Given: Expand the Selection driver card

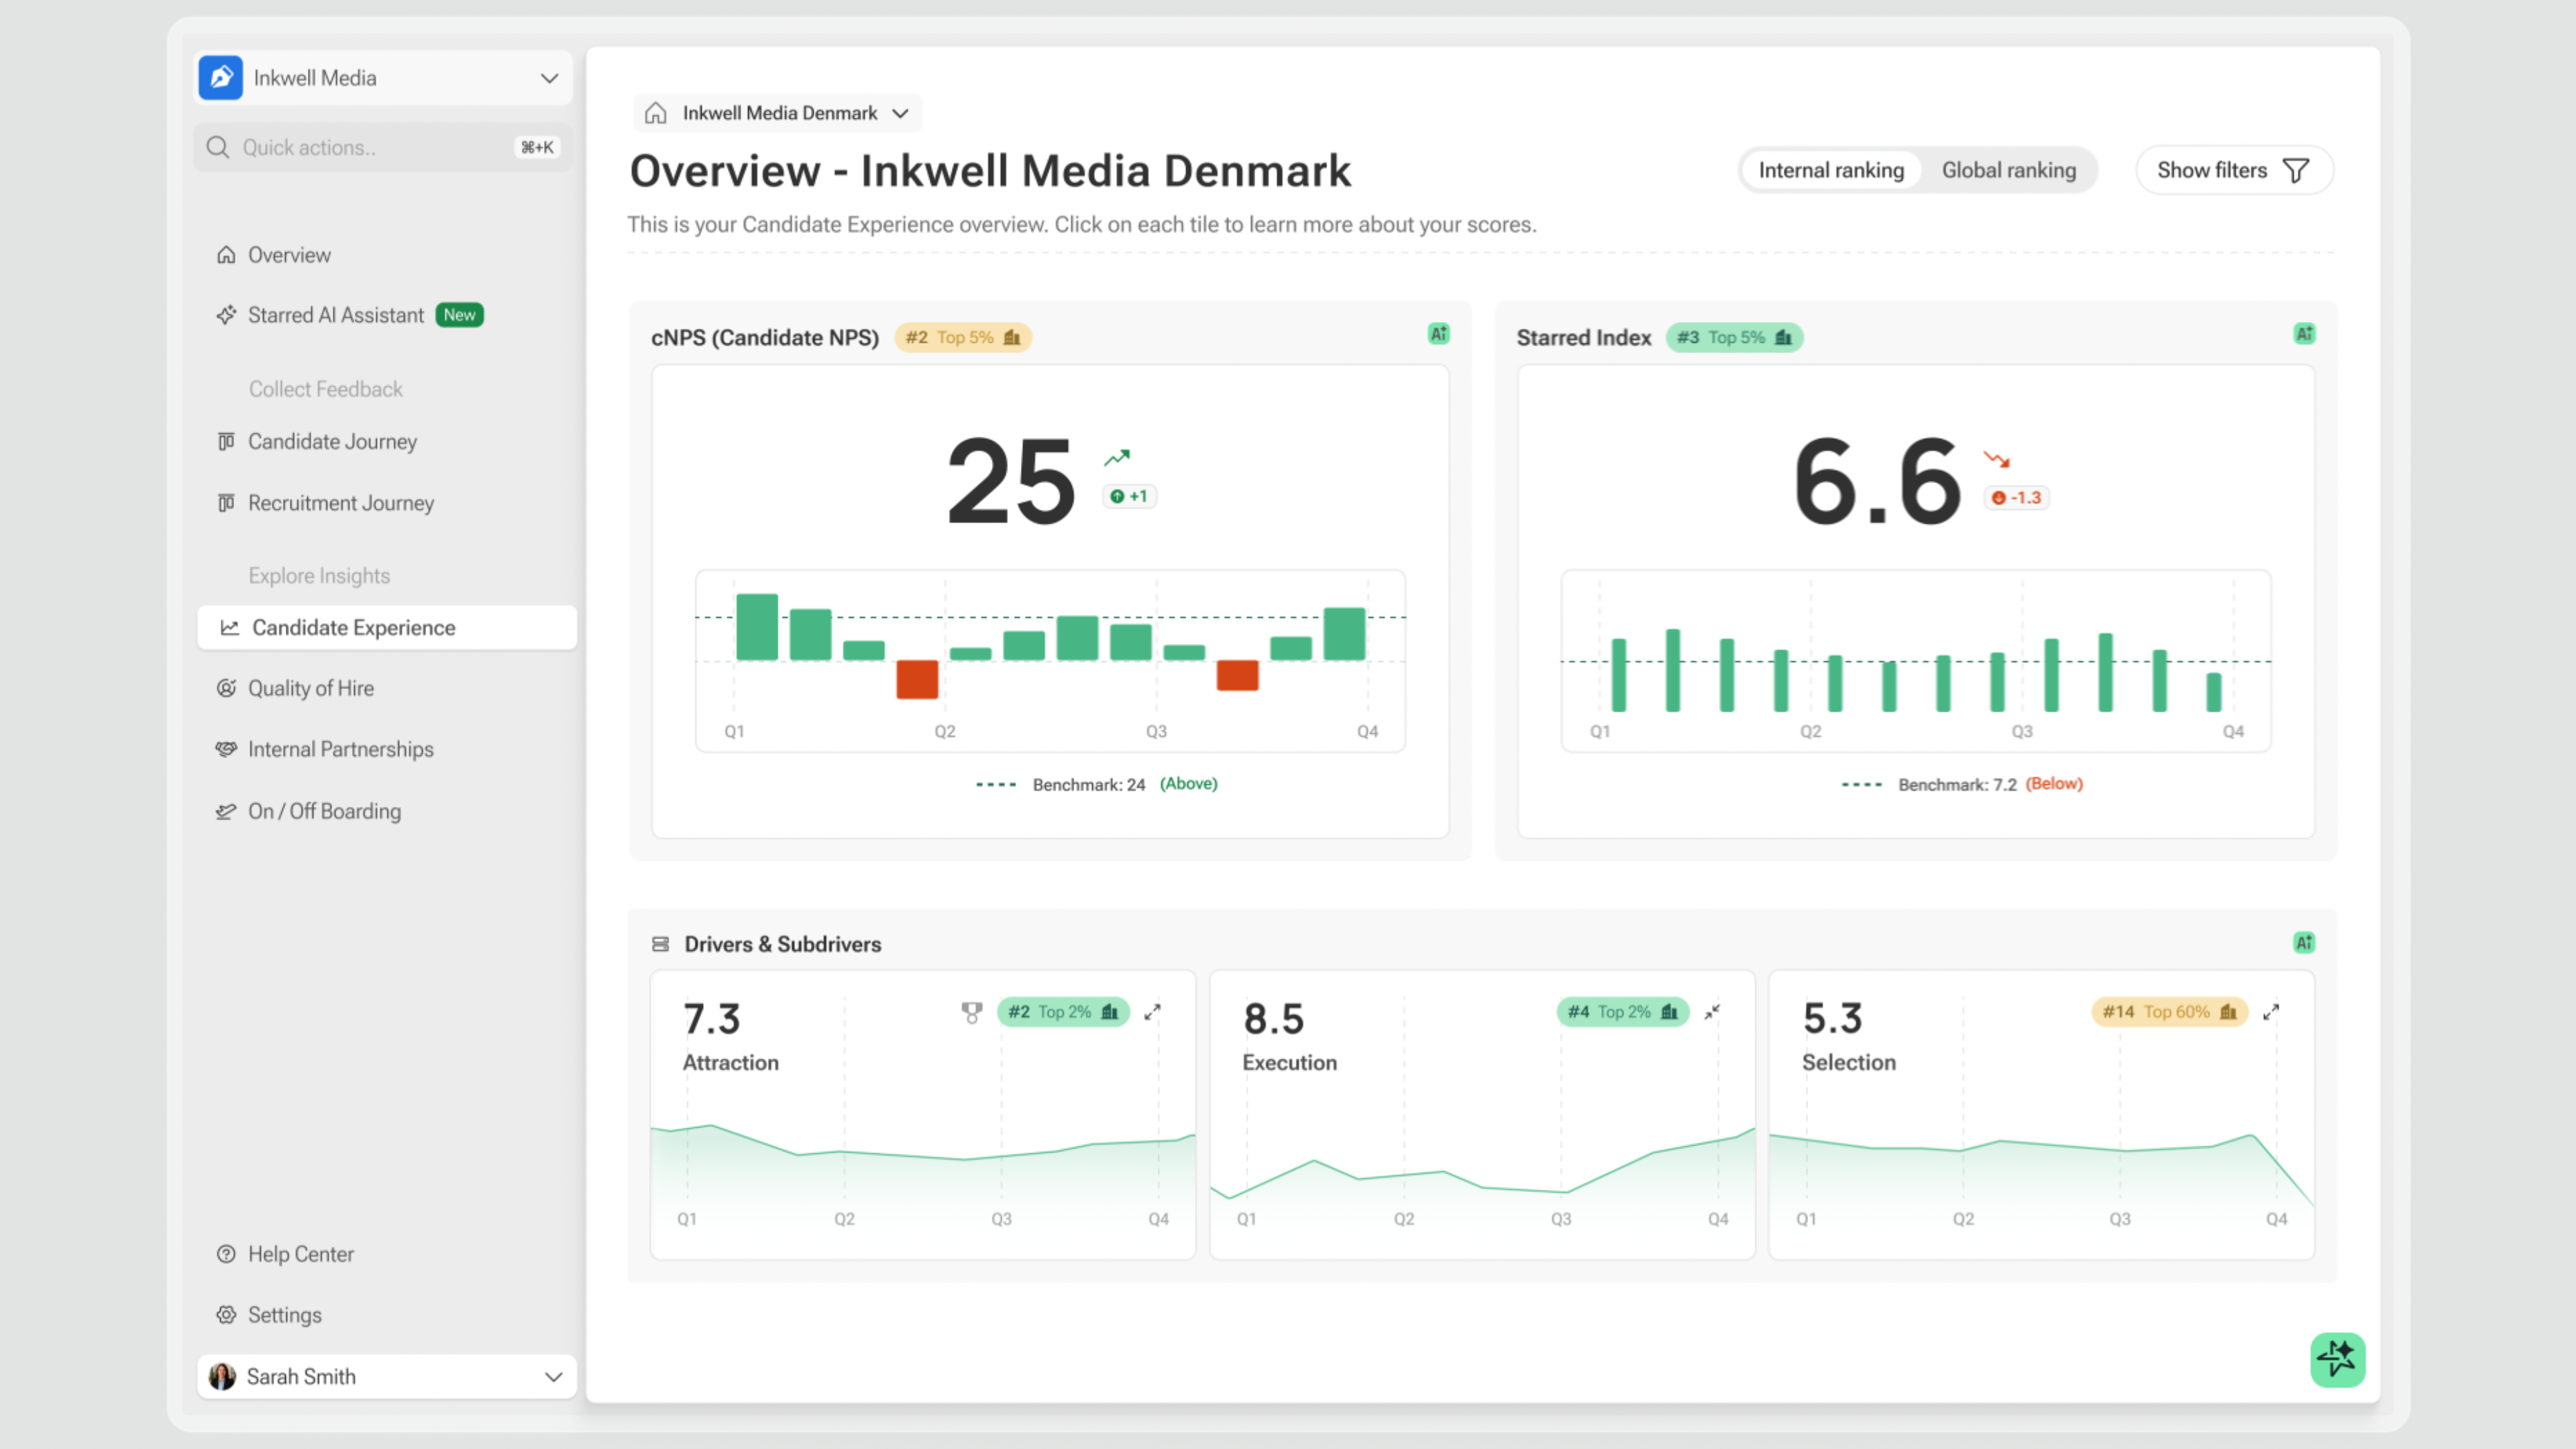Looking at the screenshot, I should tap(2271, 1012).
